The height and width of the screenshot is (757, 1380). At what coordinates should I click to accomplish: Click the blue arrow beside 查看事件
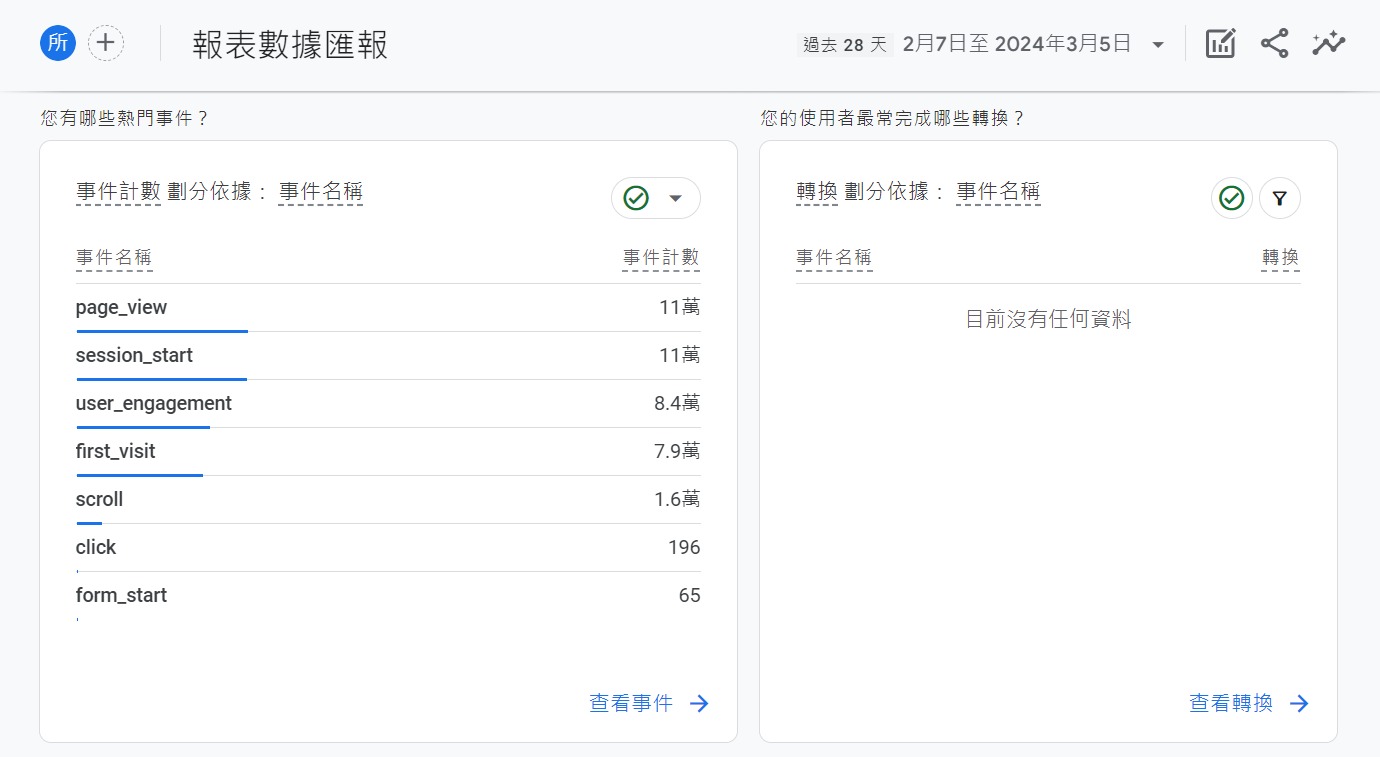tap(699, 703)
